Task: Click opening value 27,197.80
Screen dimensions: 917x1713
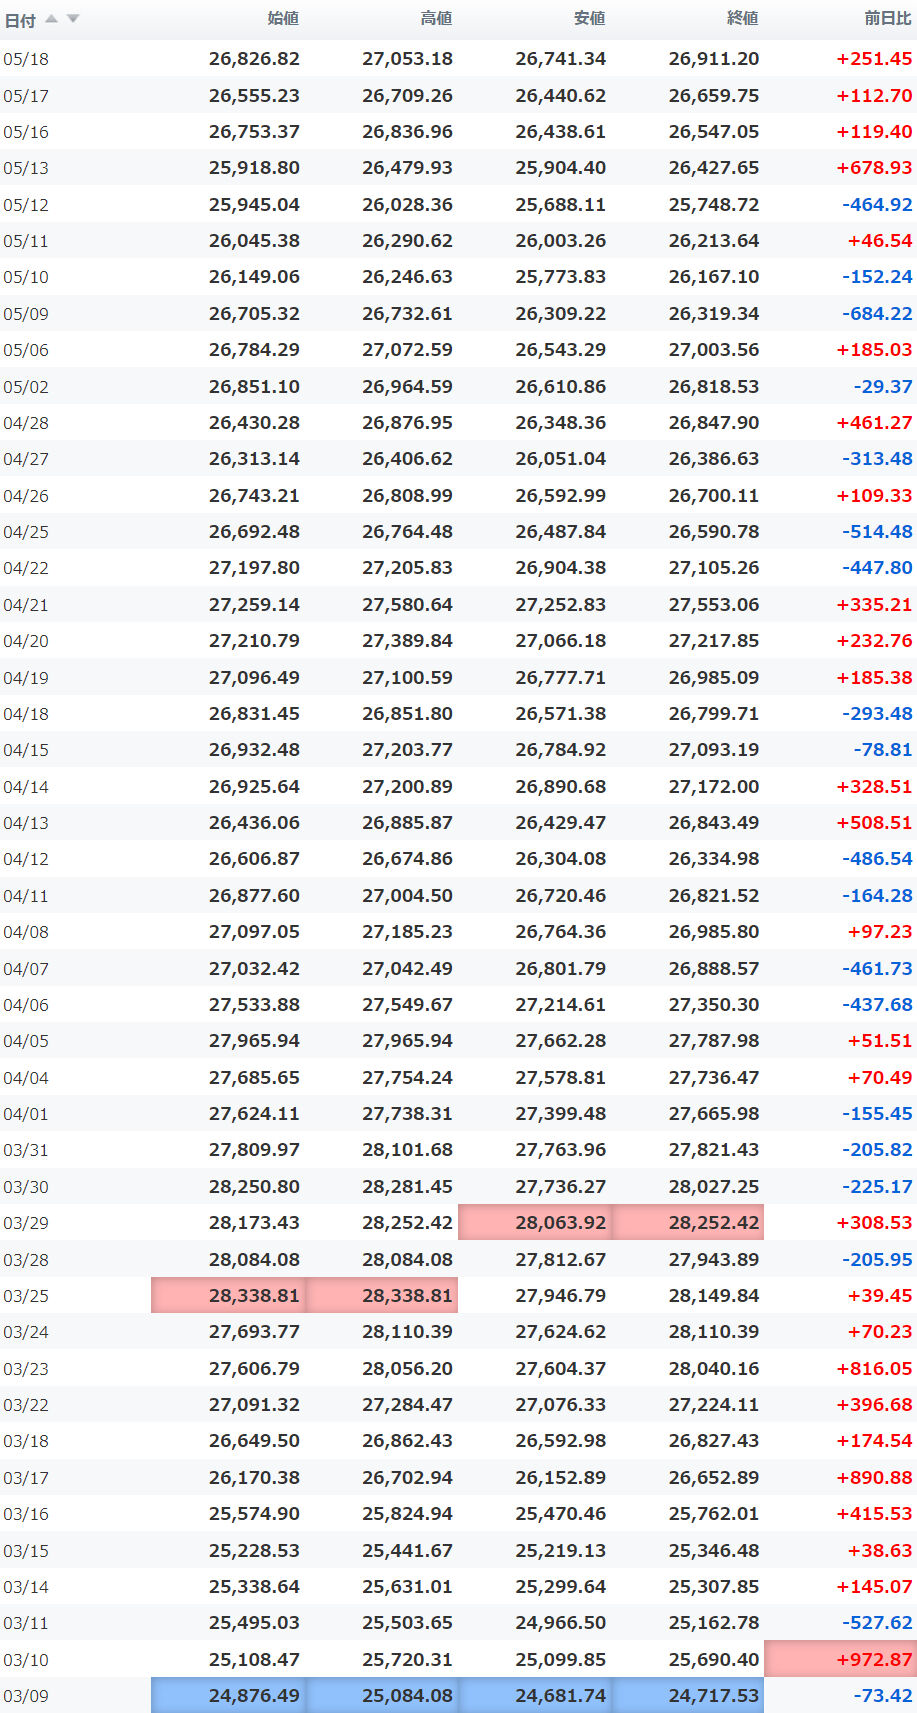Action: (254, 568)
